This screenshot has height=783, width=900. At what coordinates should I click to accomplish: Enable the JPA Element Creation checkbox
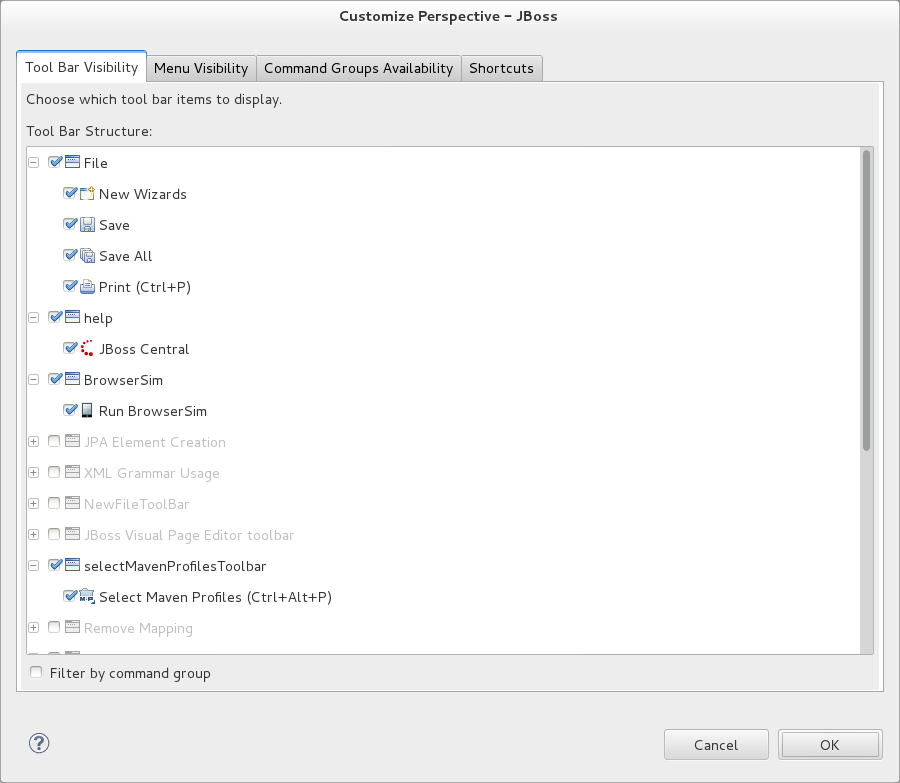53,441
